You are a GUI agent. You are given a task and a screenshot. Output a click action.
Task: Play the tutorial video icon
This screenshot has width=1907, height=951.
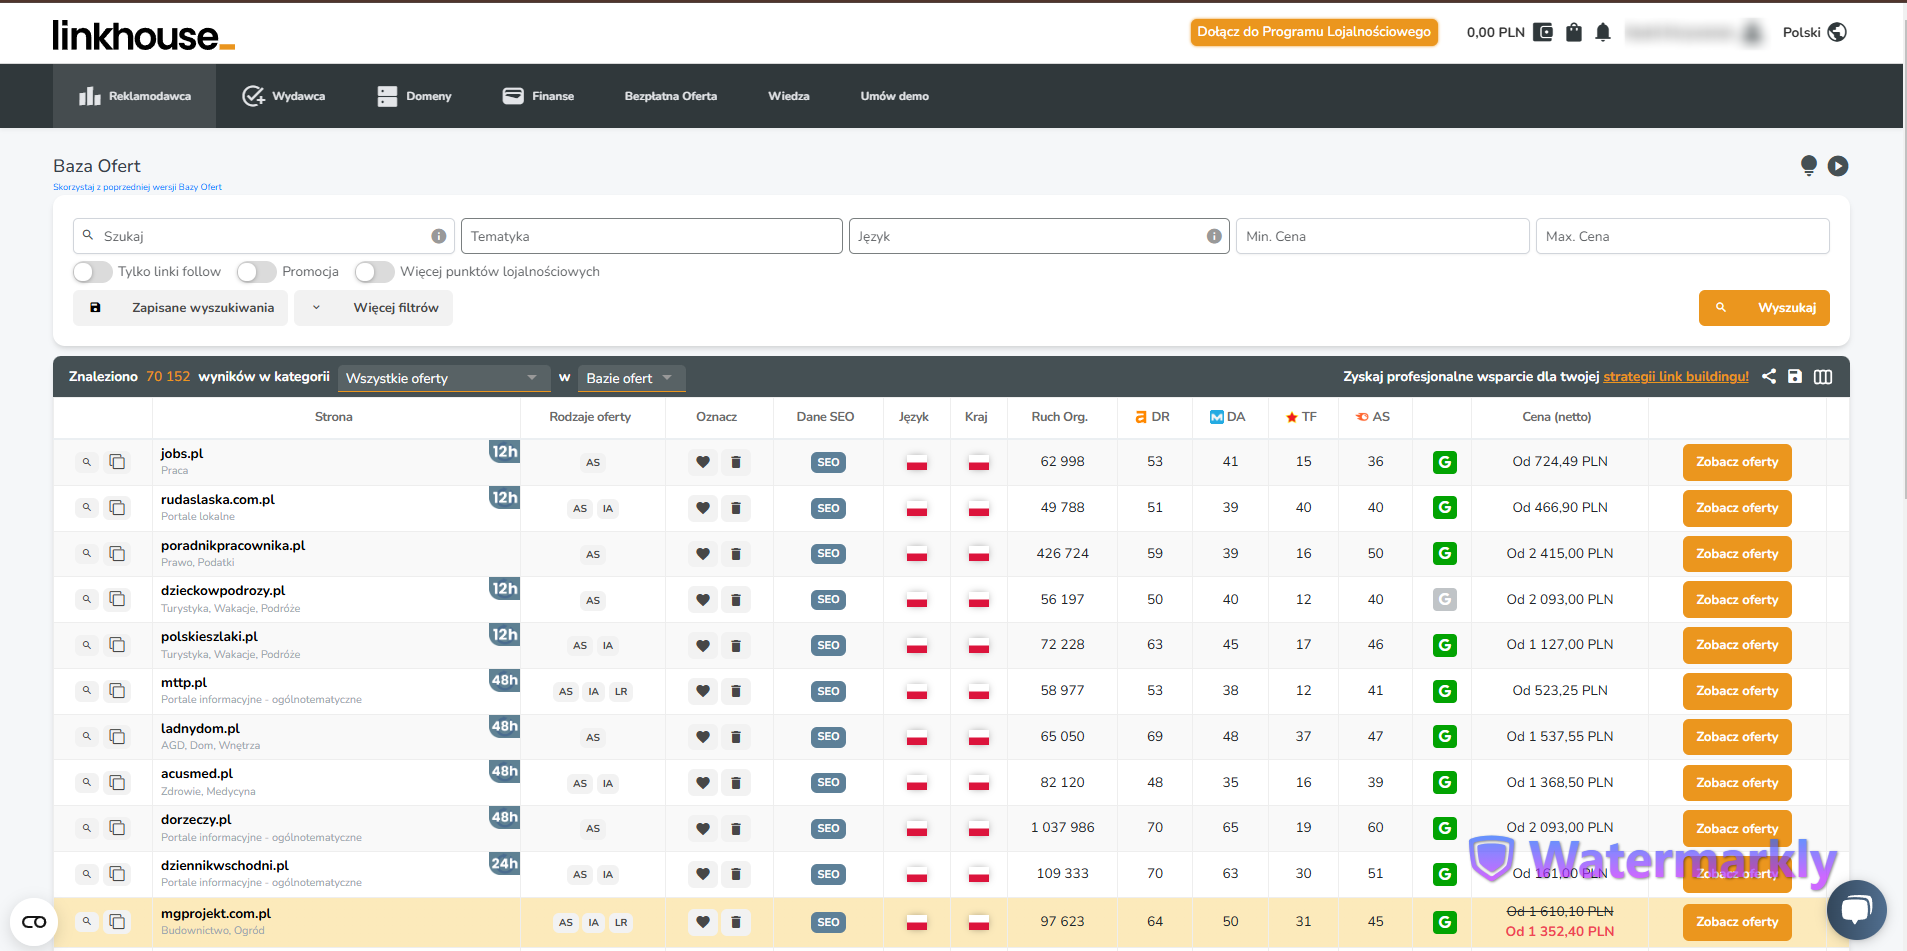coord(1838,166)
